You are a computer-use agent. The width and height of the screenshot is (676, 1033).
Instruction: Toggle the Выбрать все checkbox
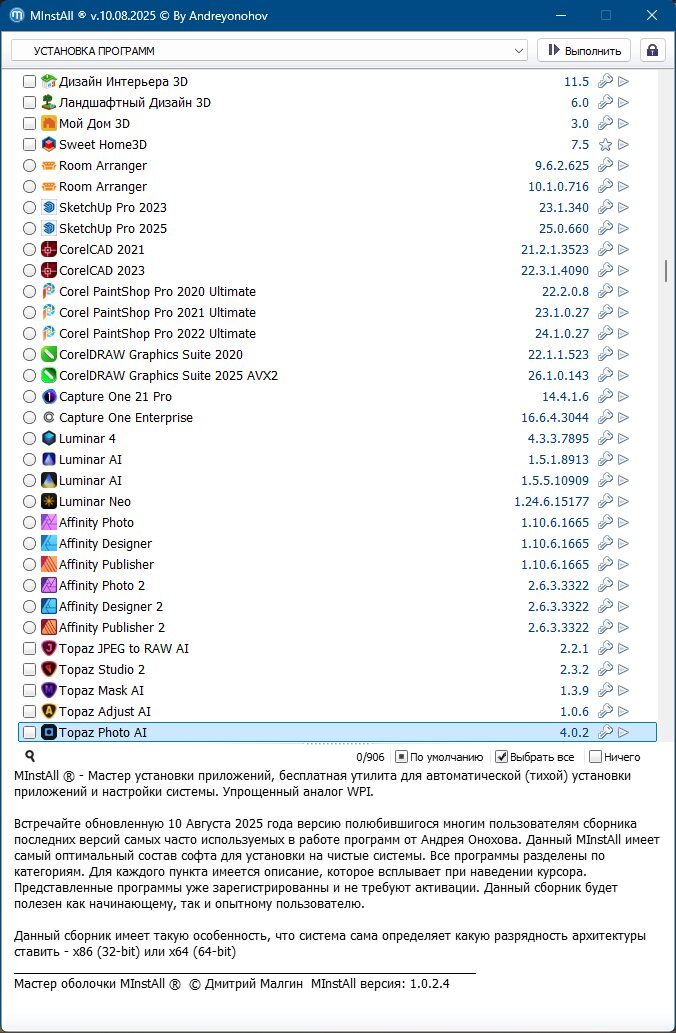(x=501, y=757)
